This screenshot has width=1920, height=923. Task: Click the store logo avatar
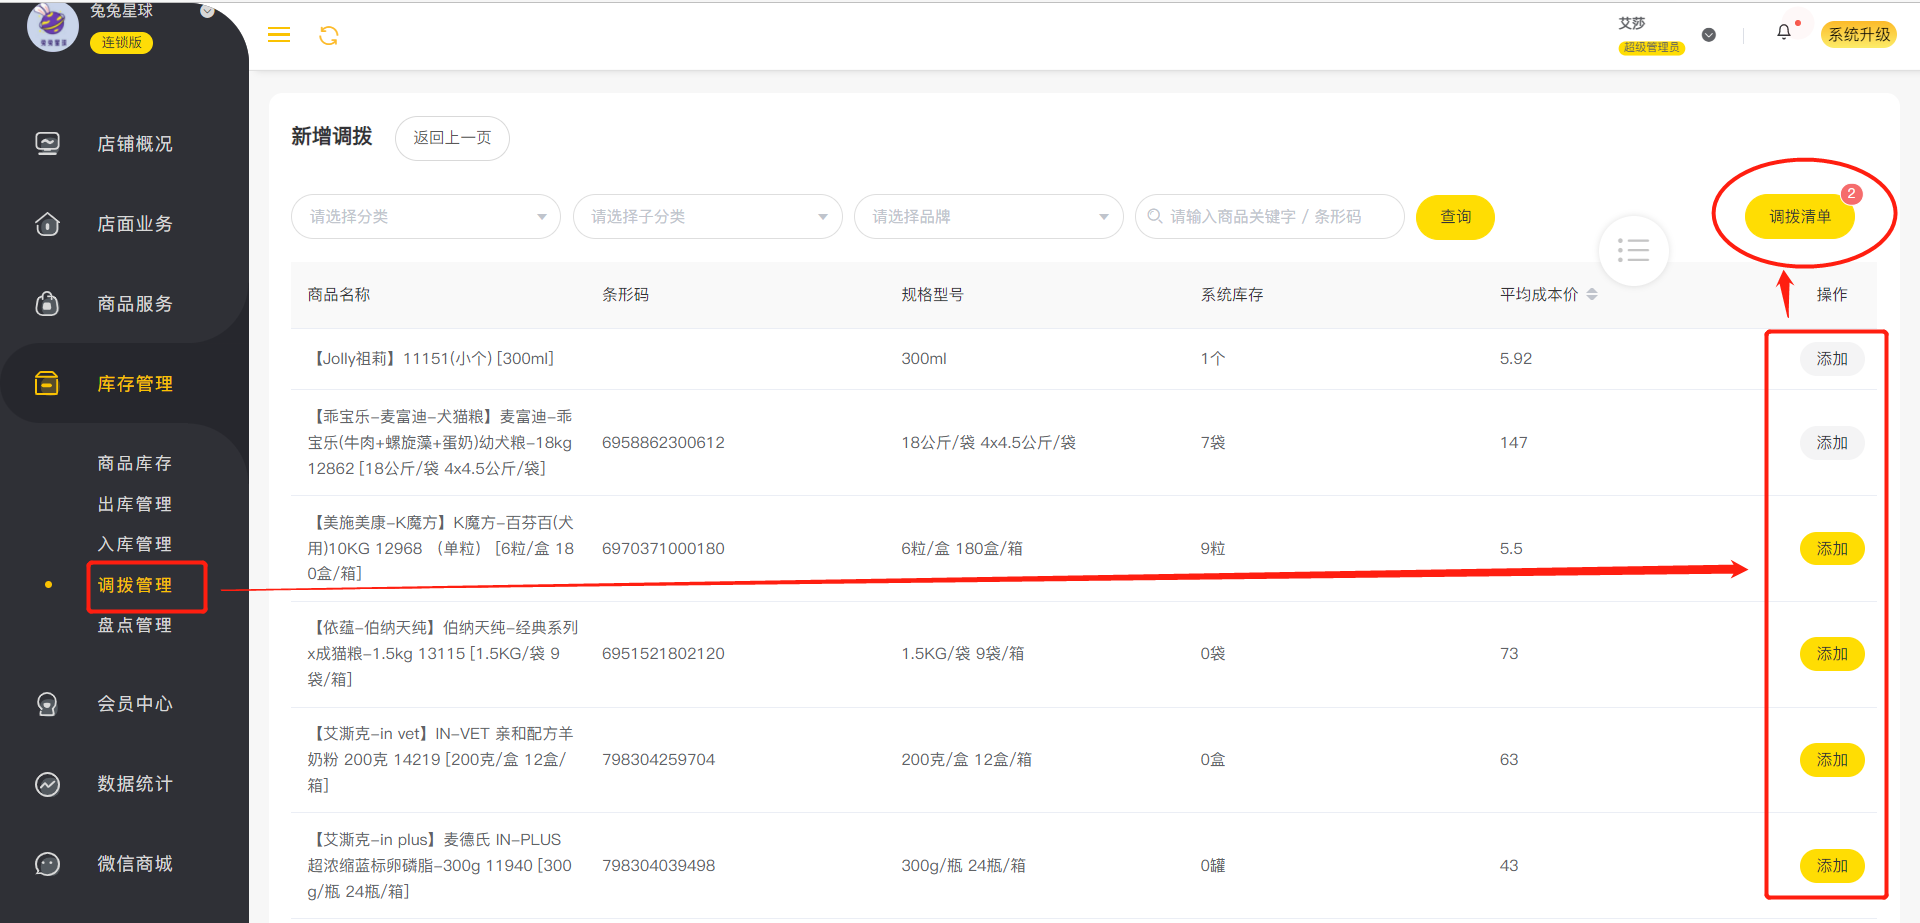click(x=52, y=26)
